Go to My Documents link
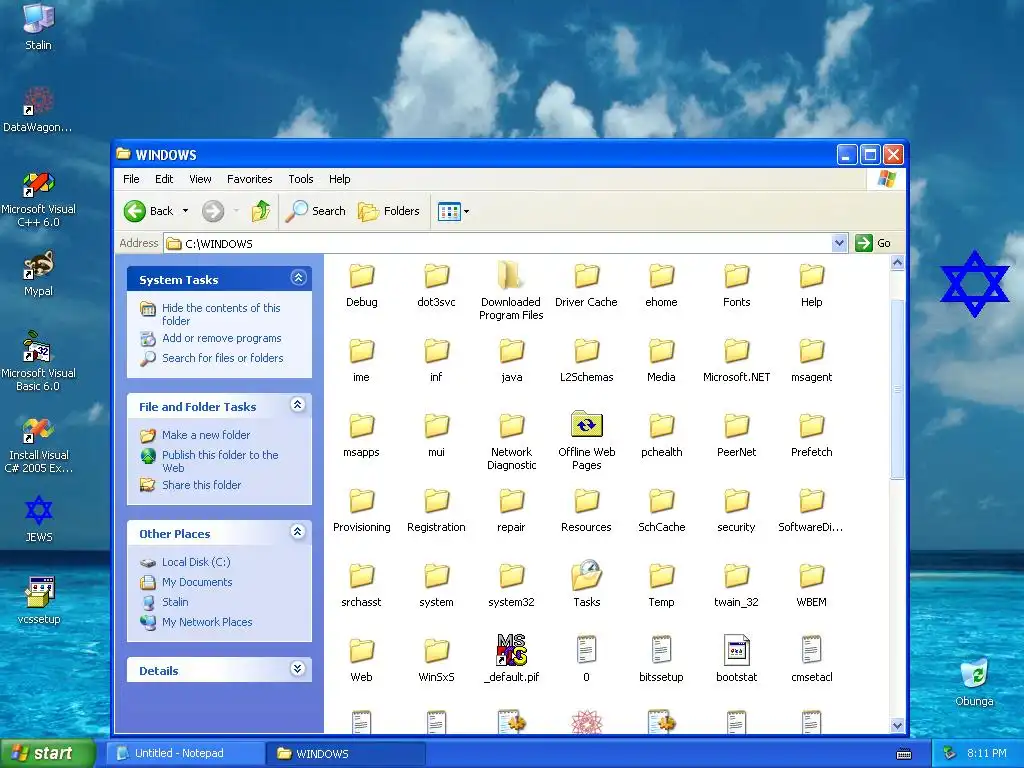This screenshot has height=768, width=1024. tap(197, 582)
